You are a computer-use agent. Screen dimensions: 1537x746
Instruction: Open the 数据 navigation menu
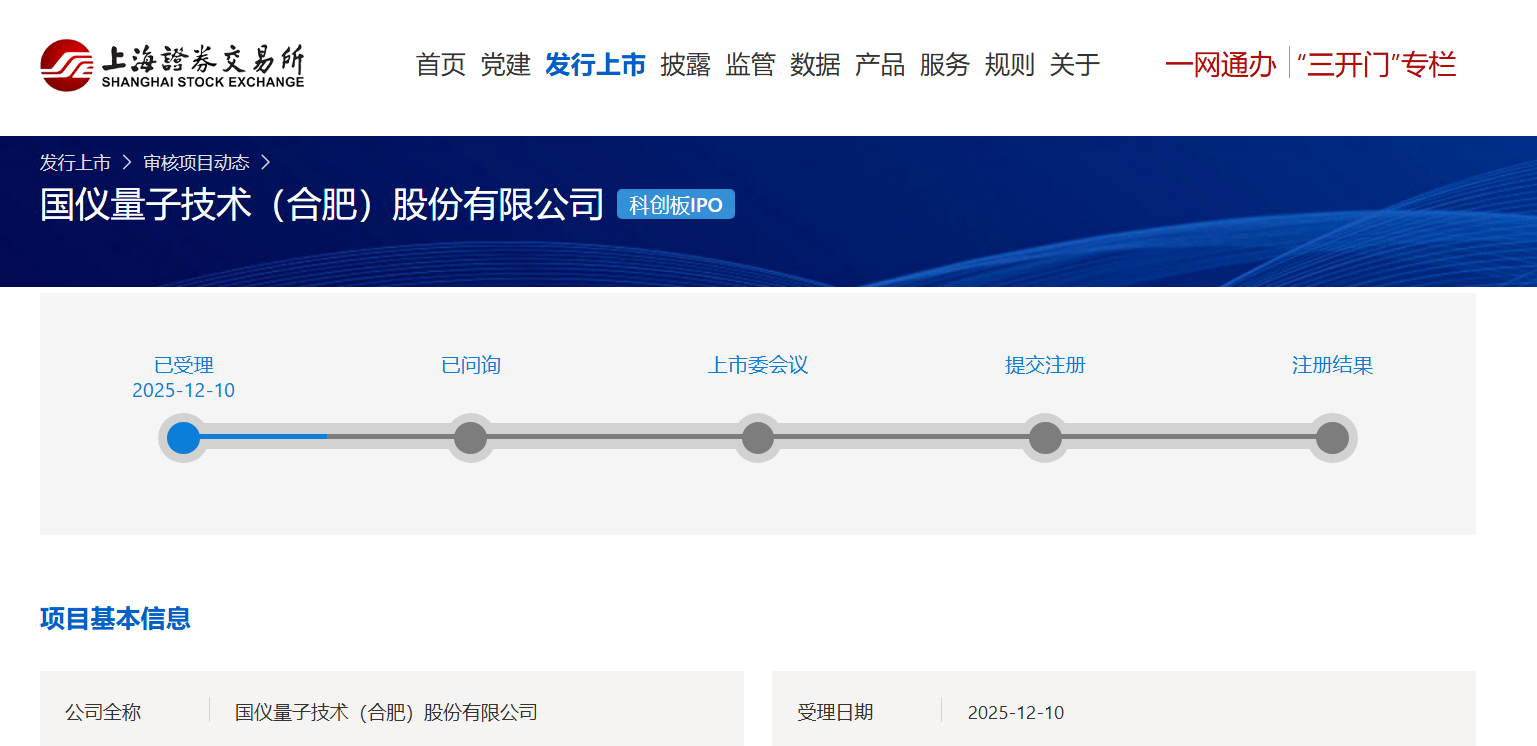815,65
